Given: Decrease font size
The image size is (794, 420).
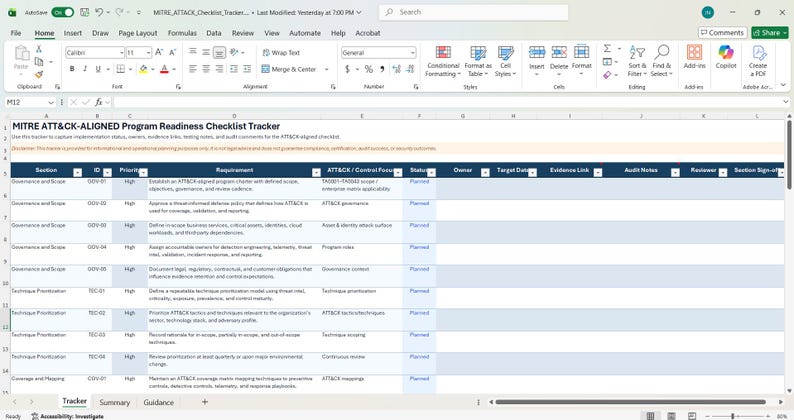Looking at the screenshot, I should point(172,52).
